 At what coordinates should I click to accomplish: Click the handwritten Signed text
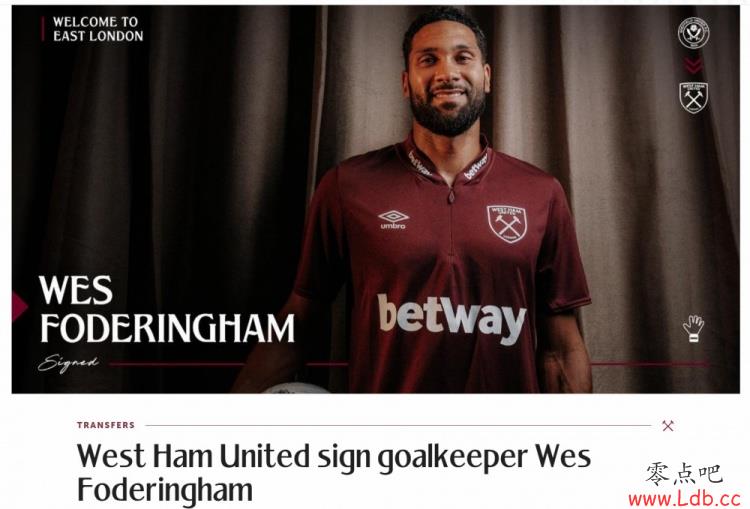pos(68,364)
